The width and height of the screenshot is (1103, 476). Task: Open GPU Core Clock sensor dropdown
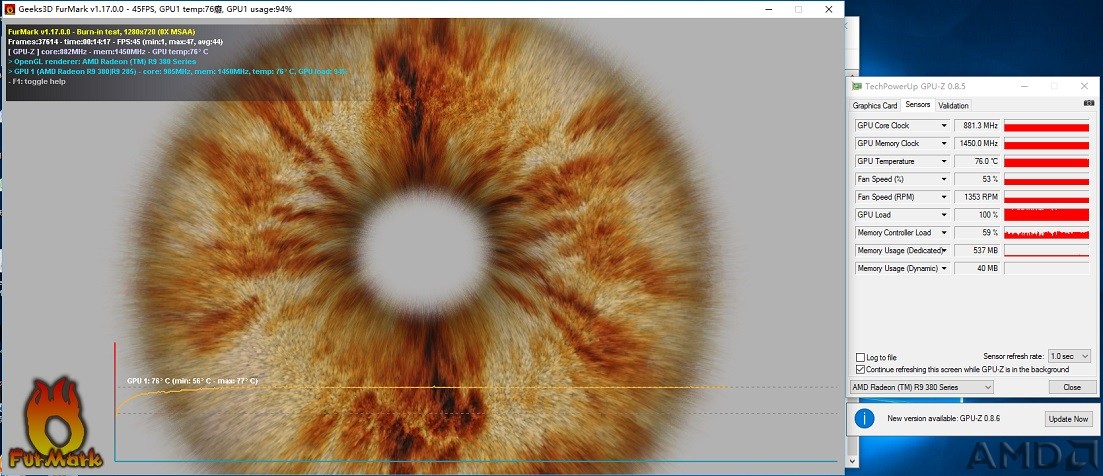tap(944, 126)
